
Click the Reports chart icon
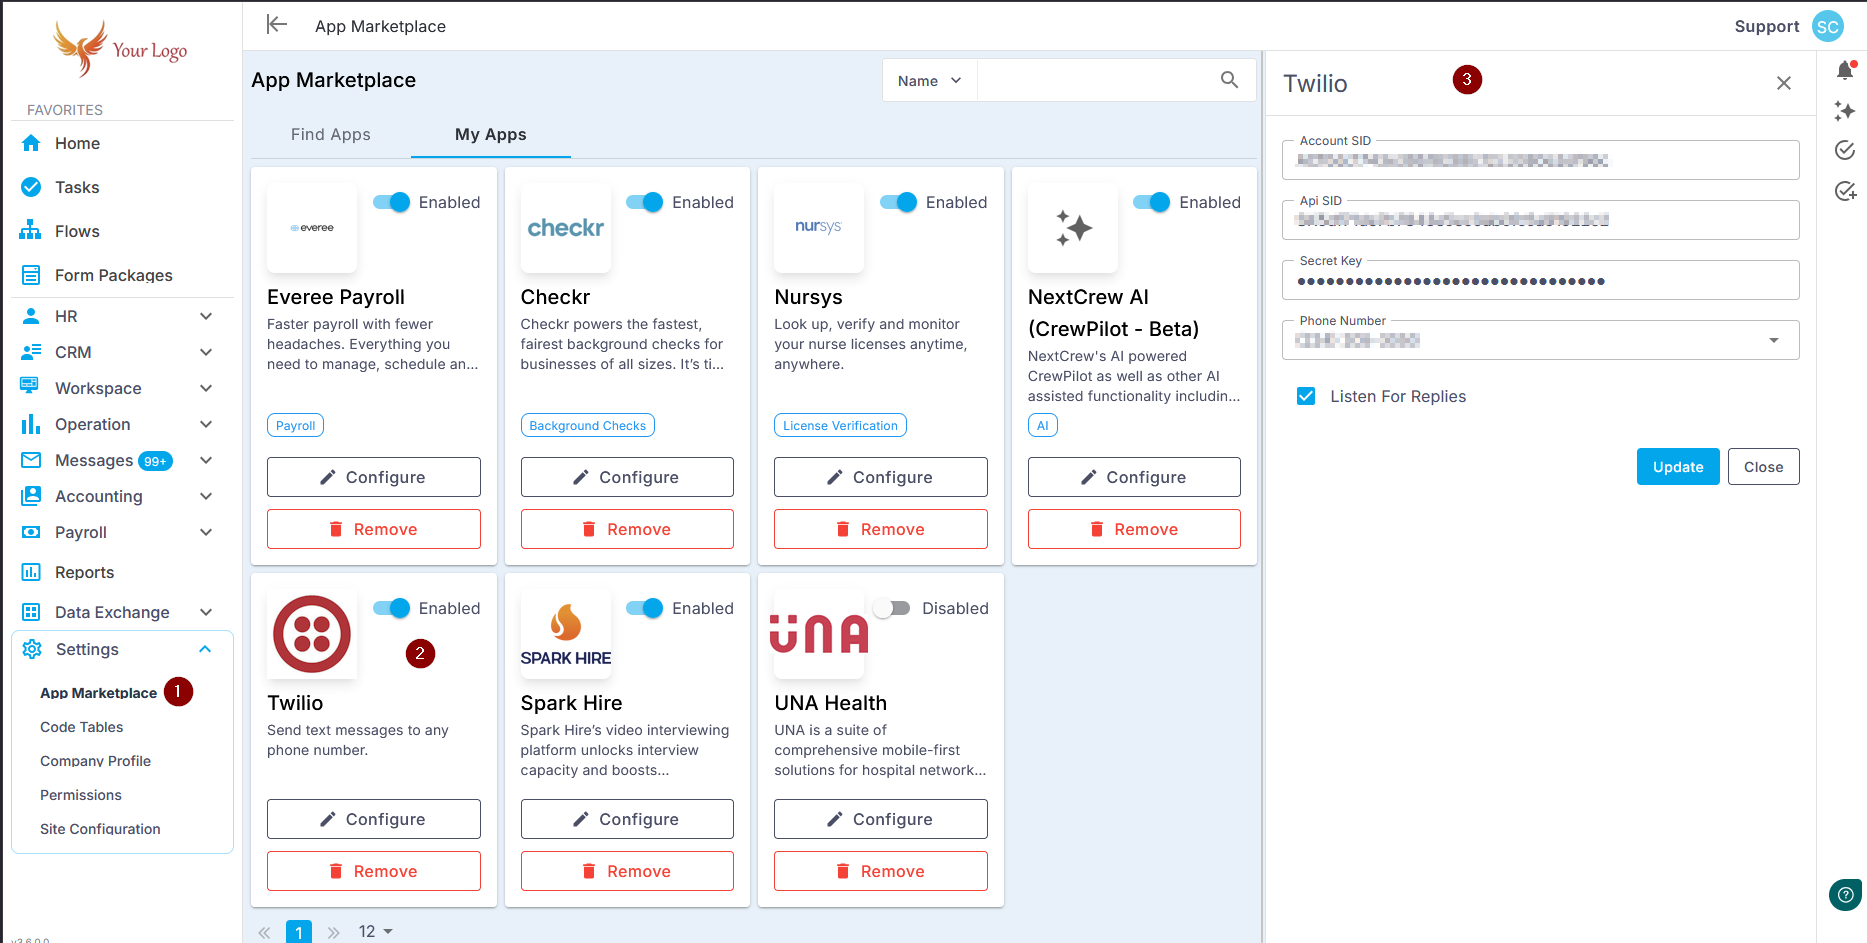click(31, 572)
